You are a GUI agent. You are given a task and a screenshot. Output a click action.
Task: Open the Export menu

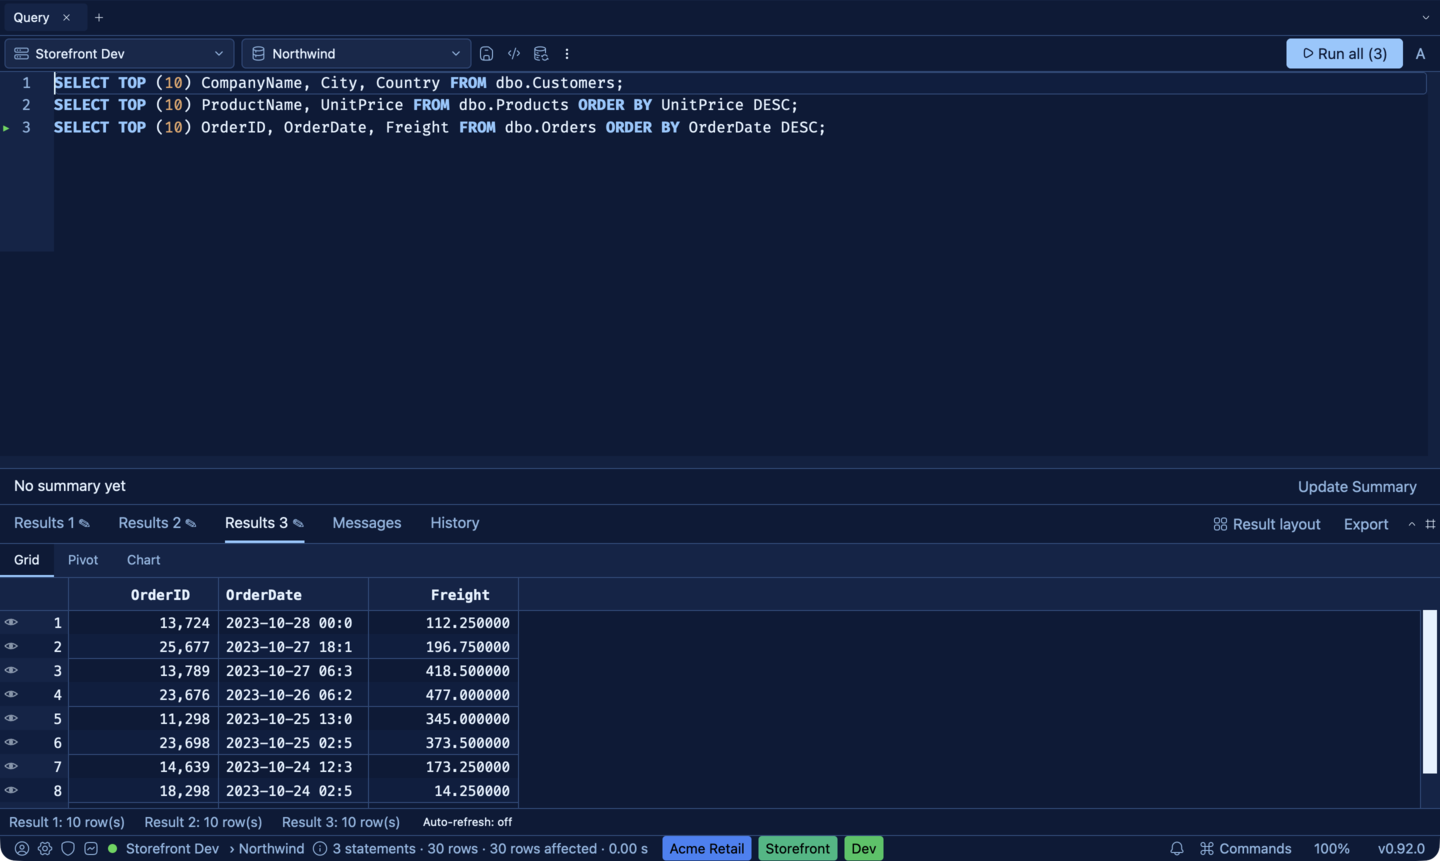click(x=1366, y=524)
